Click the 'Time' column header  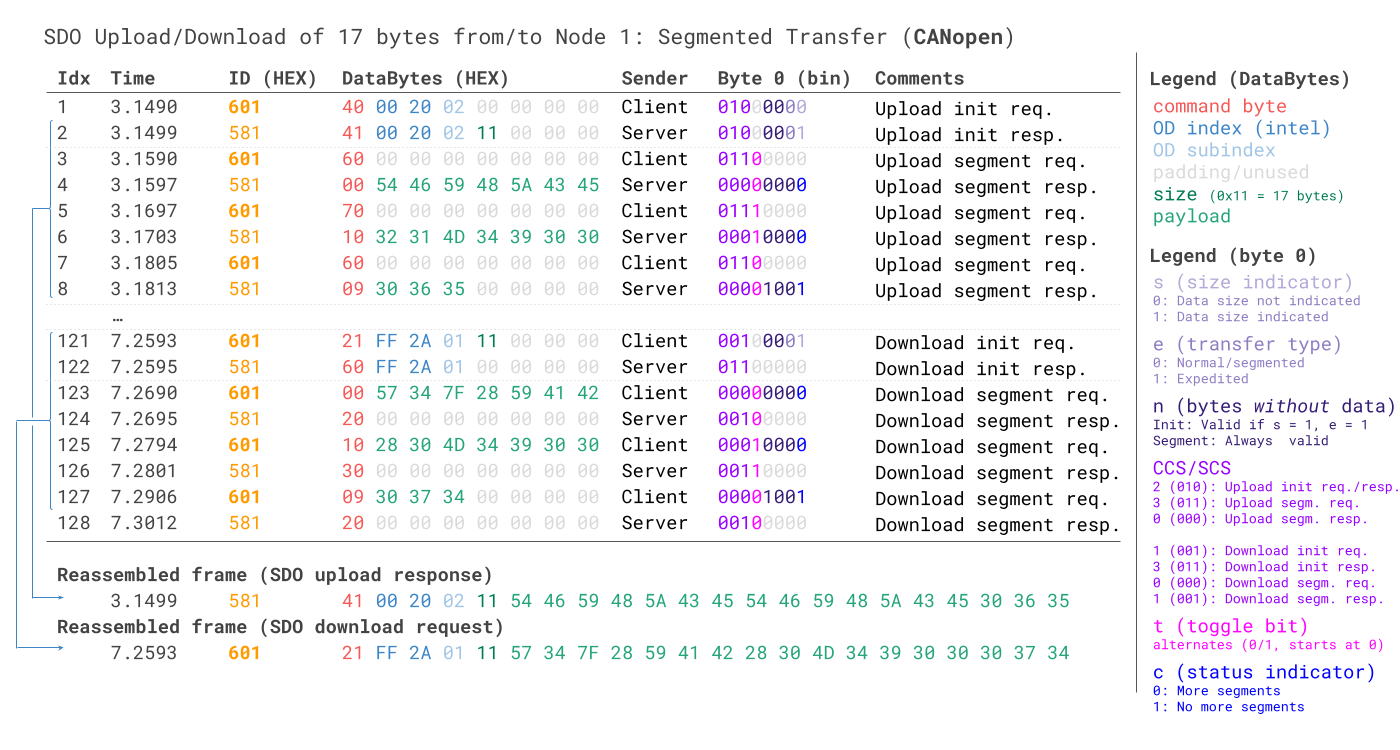pos(132,78)
